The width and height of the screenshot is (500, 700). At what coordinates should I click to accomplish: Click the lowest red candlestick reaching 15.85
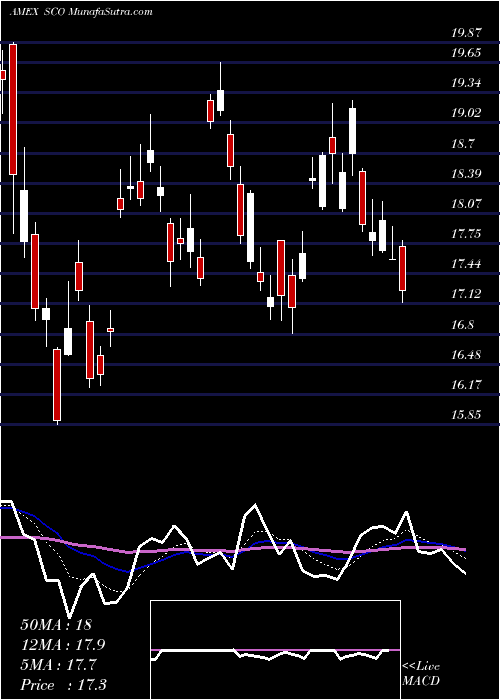pos(57,385)
